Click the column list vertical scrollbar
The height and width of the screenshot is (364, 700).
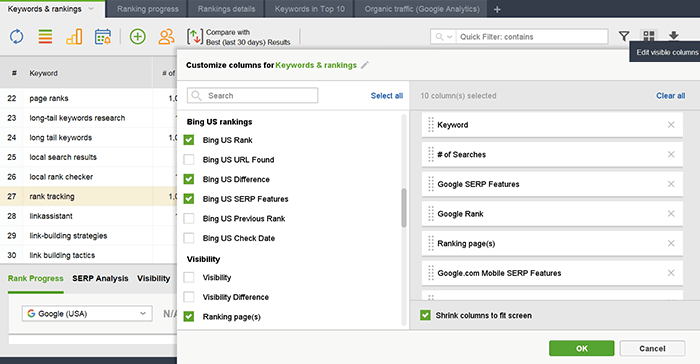tap(404, 208)
